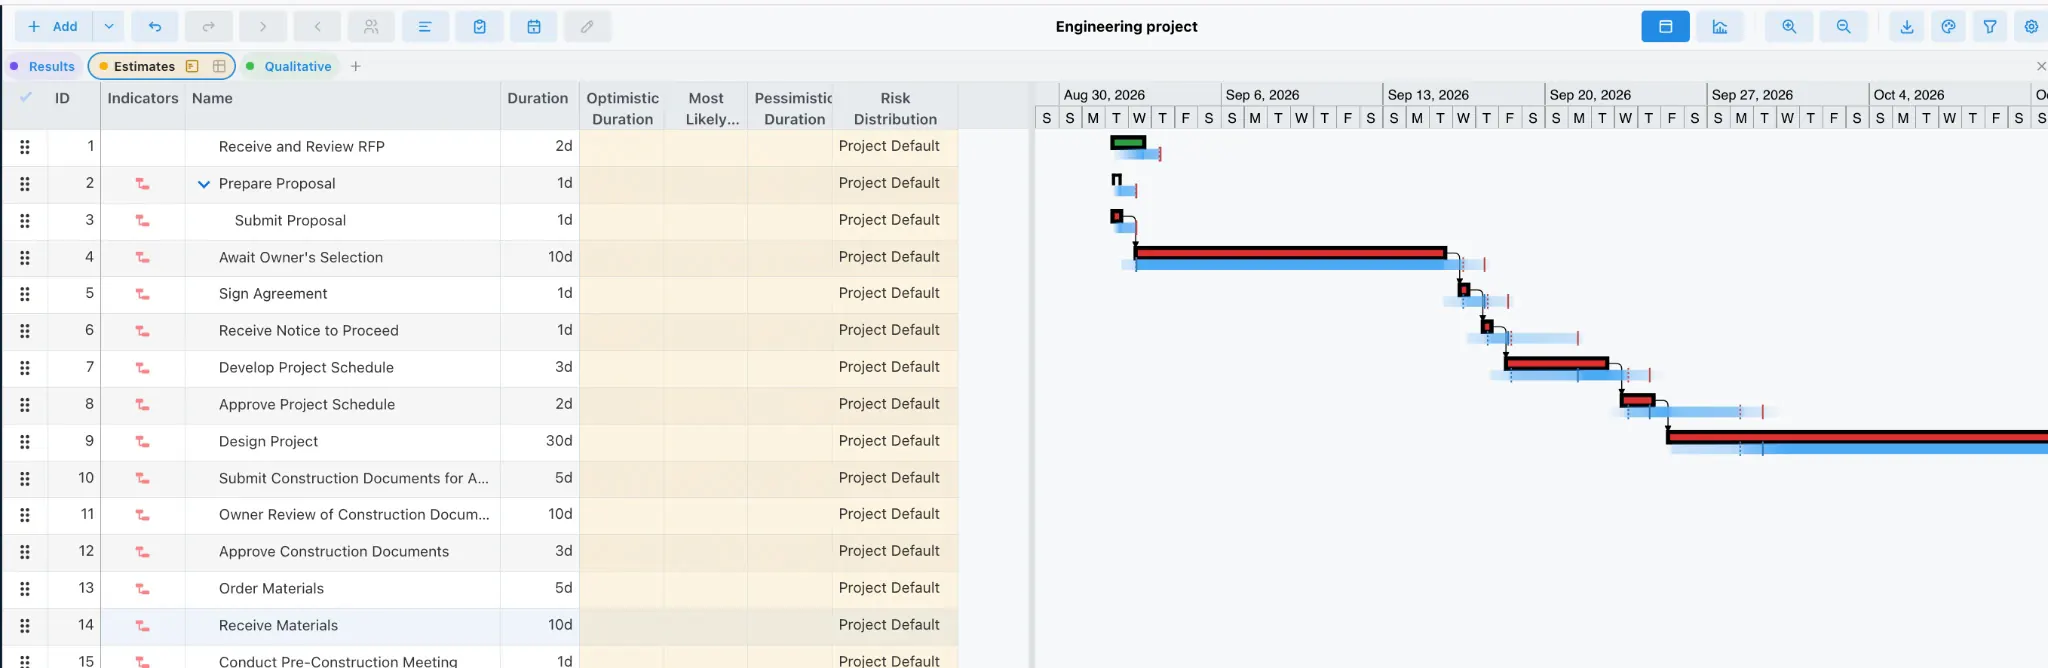Image resolution: width=2048 pixels, height=668 pixels.
Task: Select 'Sign Agreement' task name
Action: (x=273, y=294)
